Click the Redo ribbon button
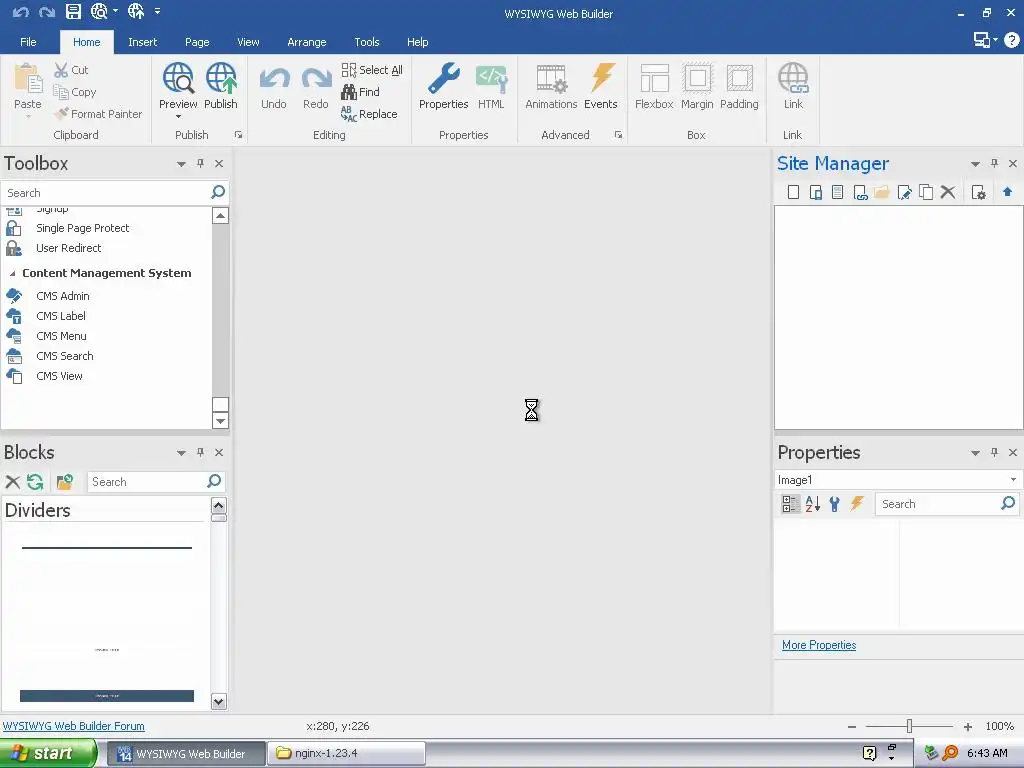1024x768 pixels. 315,86
